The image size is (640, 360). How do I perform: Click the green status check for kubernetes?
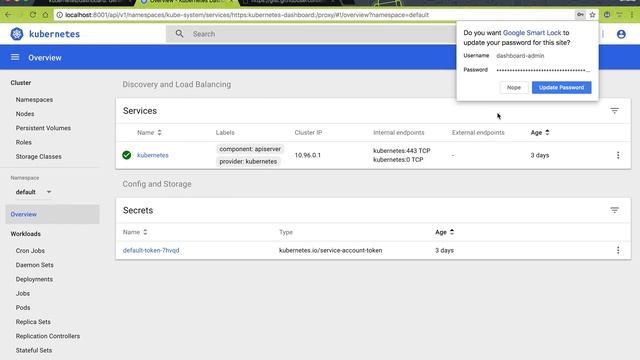[x=127, y=155]
